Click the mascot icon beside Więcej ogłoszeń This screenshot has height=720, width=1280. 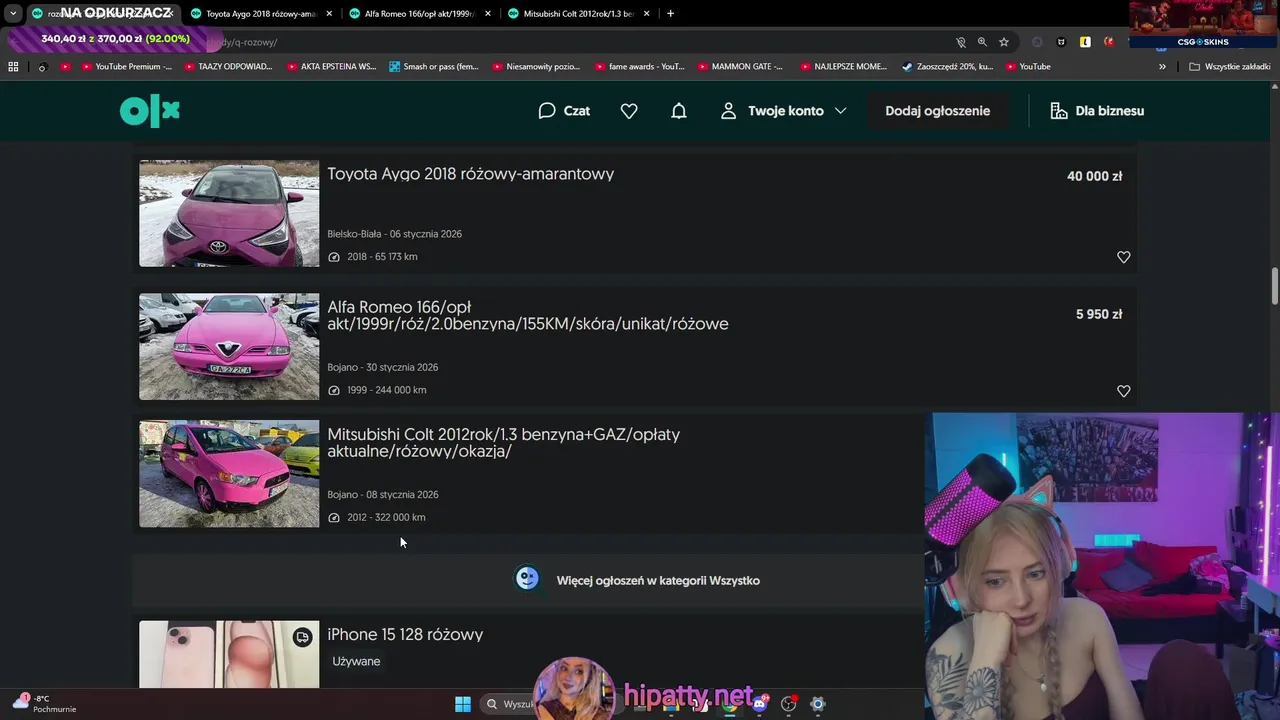click(527, 579)
